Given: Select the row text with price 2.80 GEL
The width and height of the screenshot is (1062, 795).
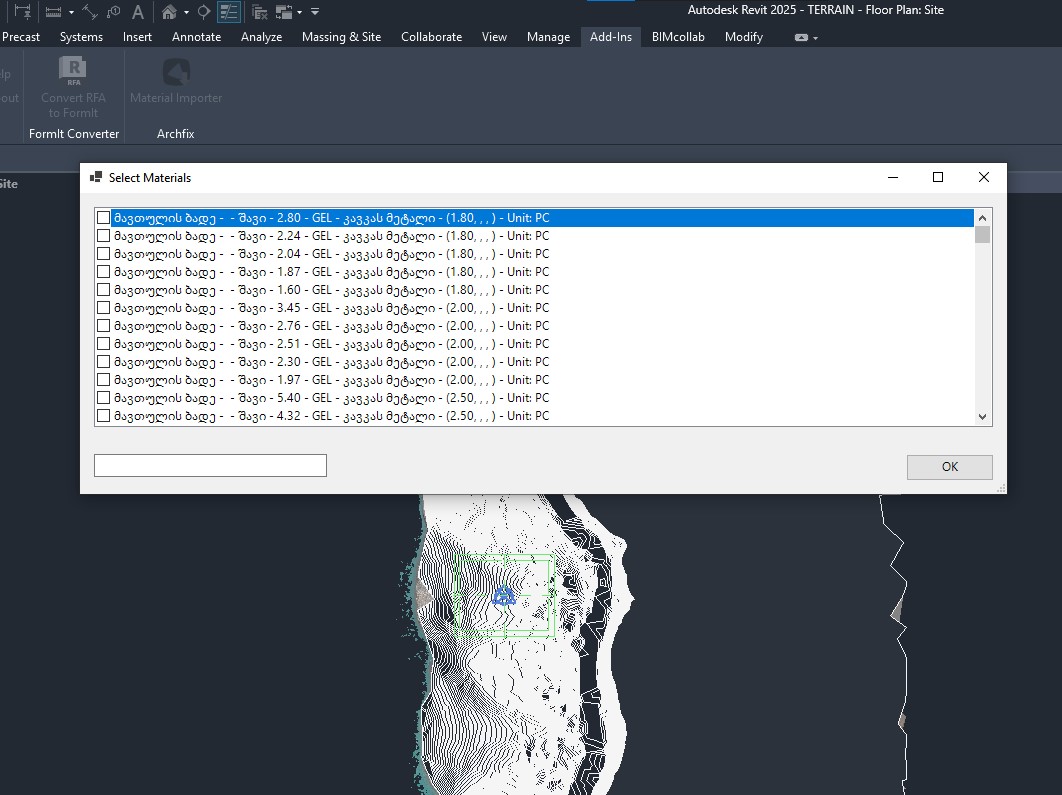Looking at the screenshot, I should click(331, 217).
